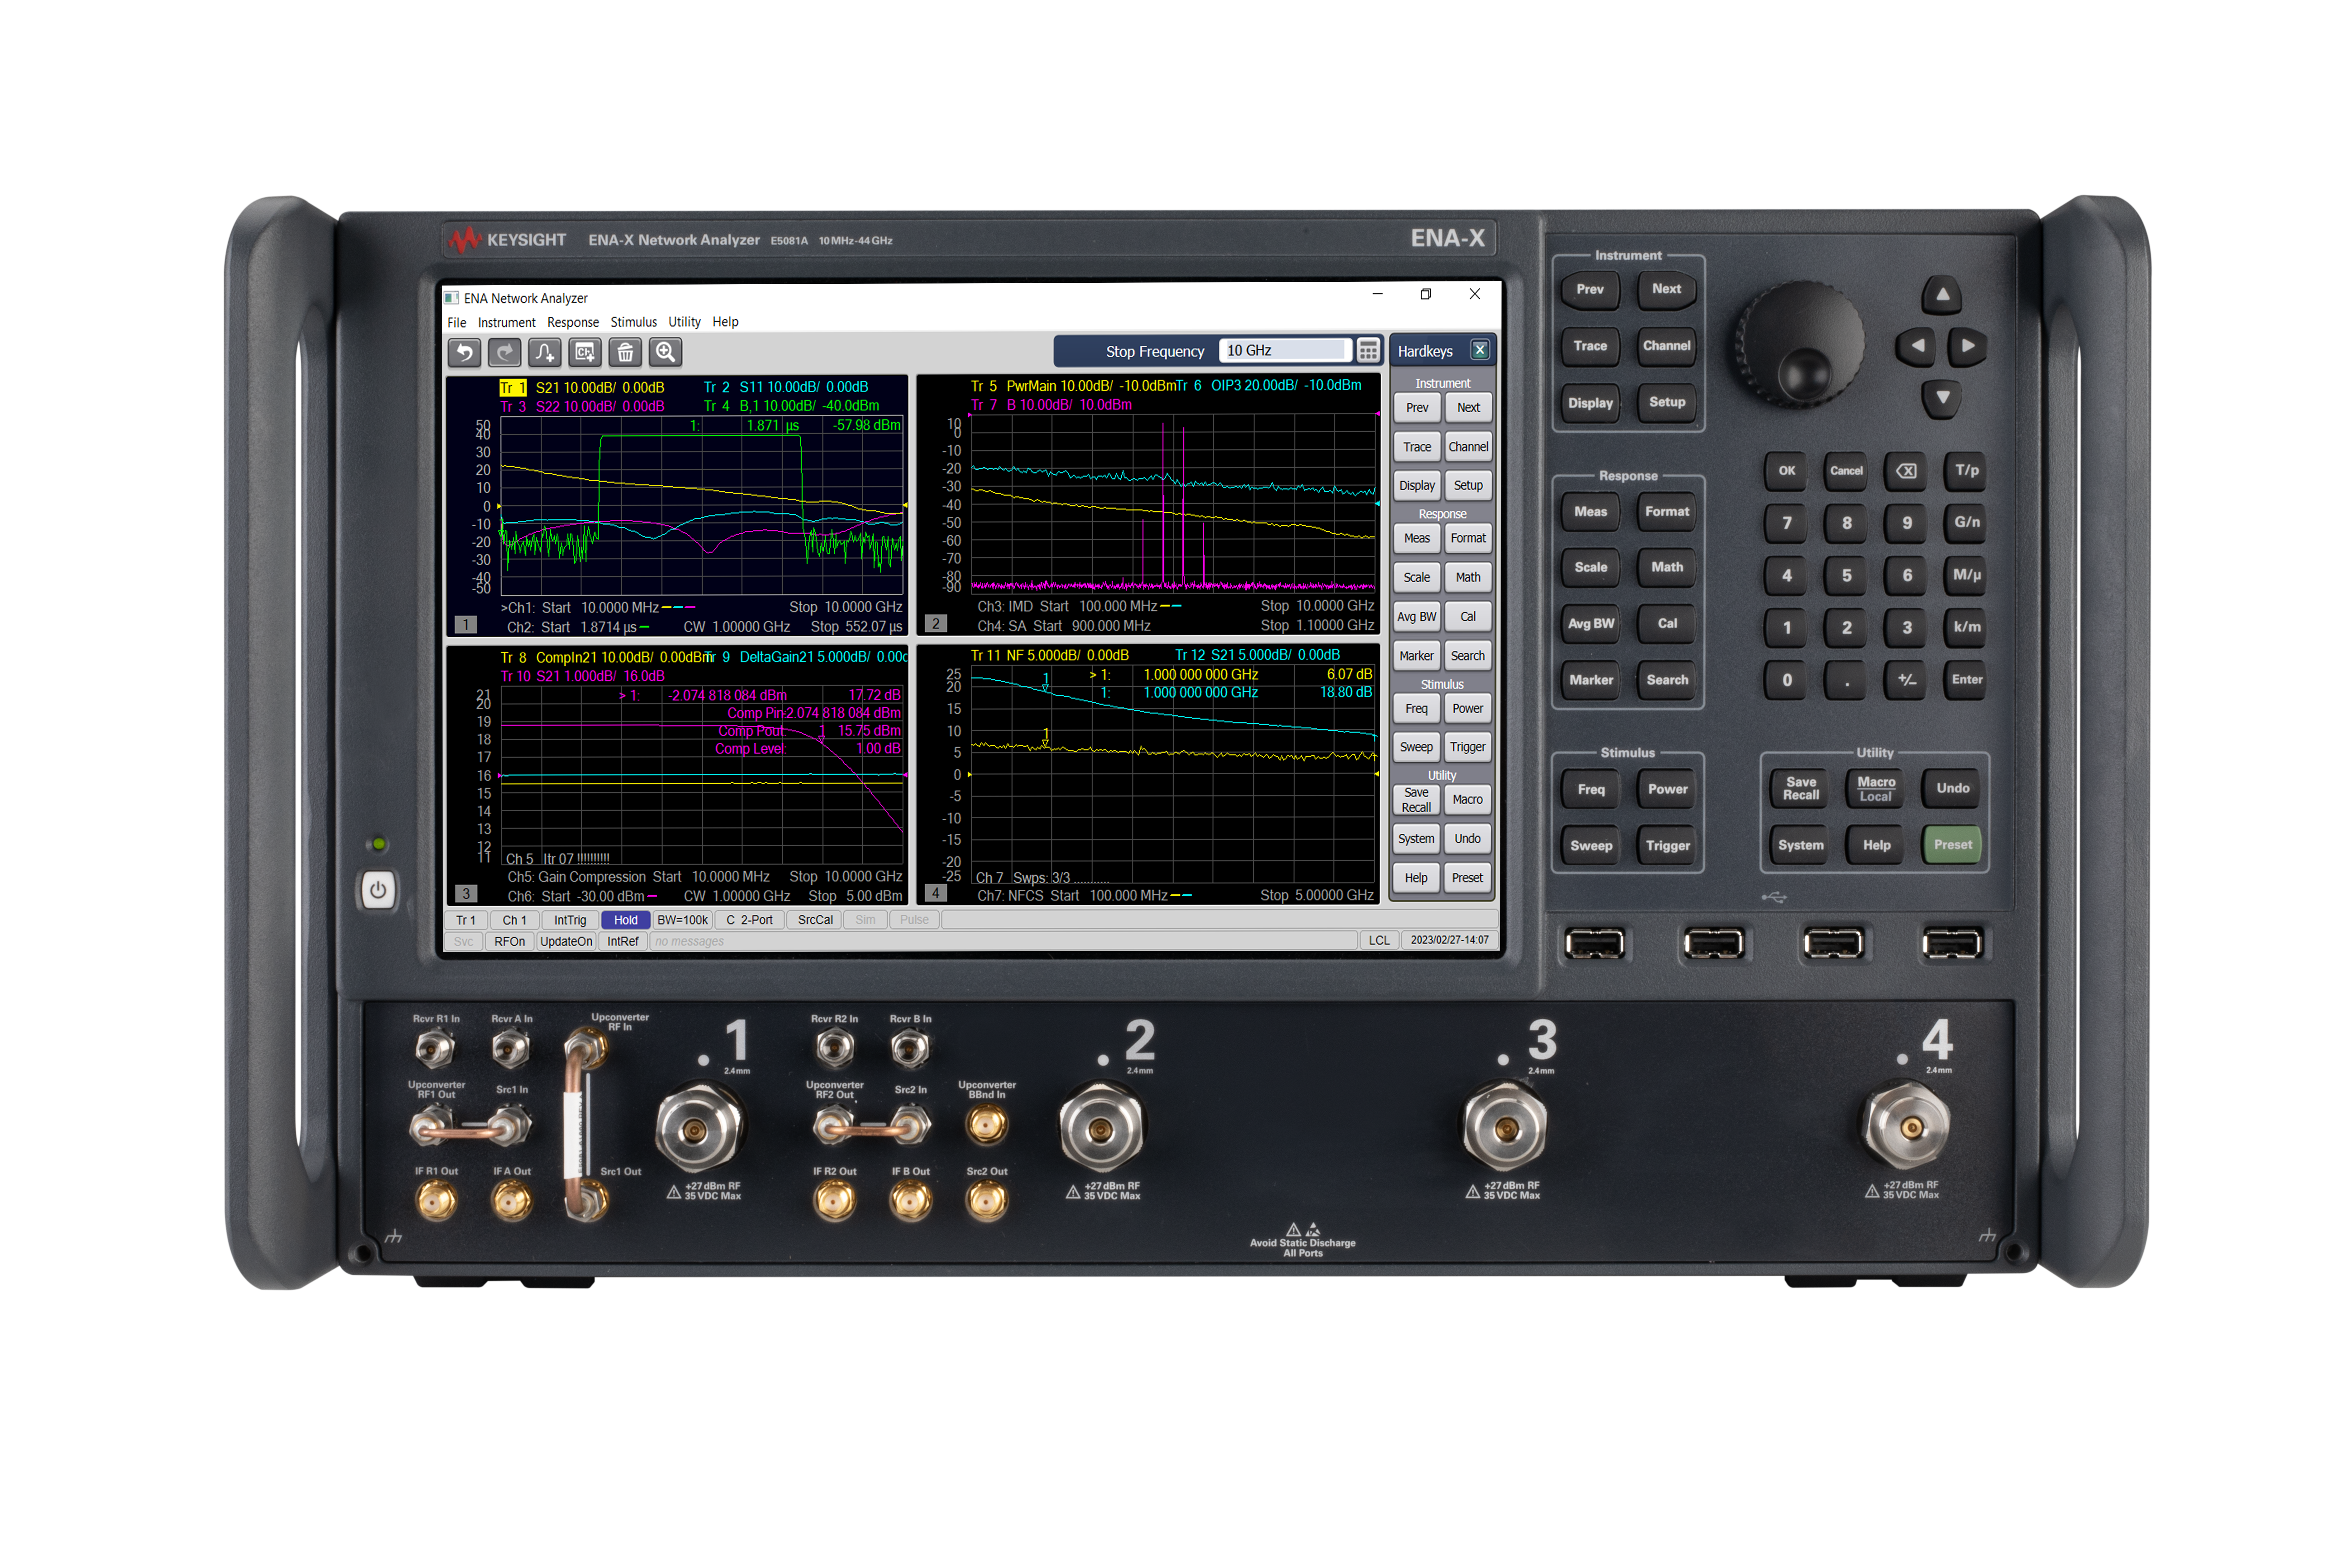The width and height of the screenshot is (2352, 1568).
Task: Click the trash delete toolbar icon
Action: 625,352
